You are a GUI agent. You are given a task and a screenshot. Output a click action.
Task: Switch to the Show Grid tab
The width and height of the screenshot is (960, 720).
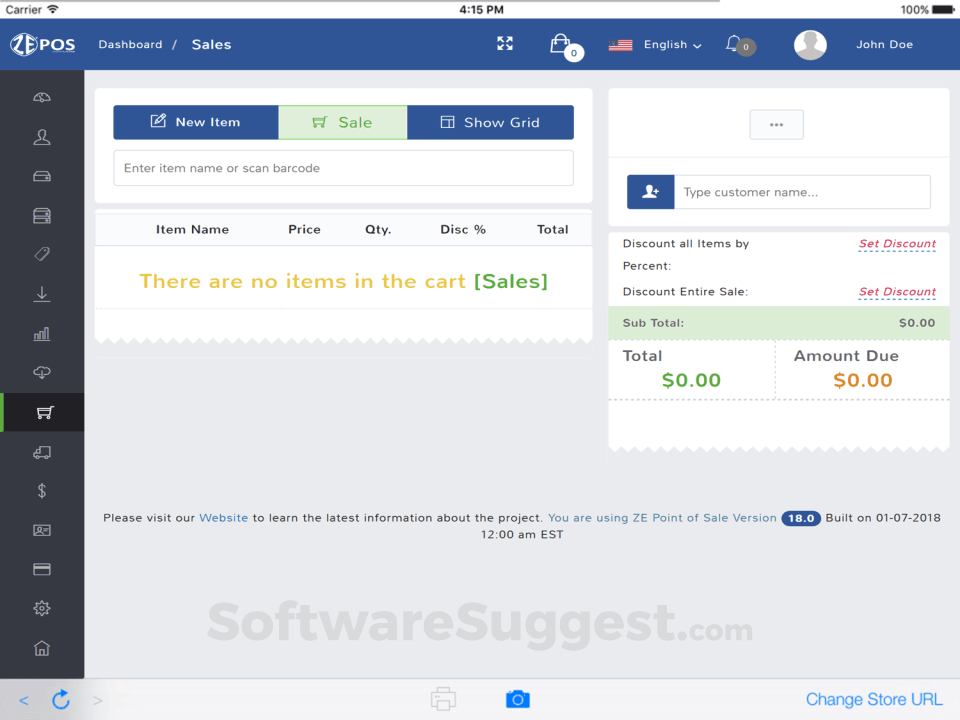[490, 122]
